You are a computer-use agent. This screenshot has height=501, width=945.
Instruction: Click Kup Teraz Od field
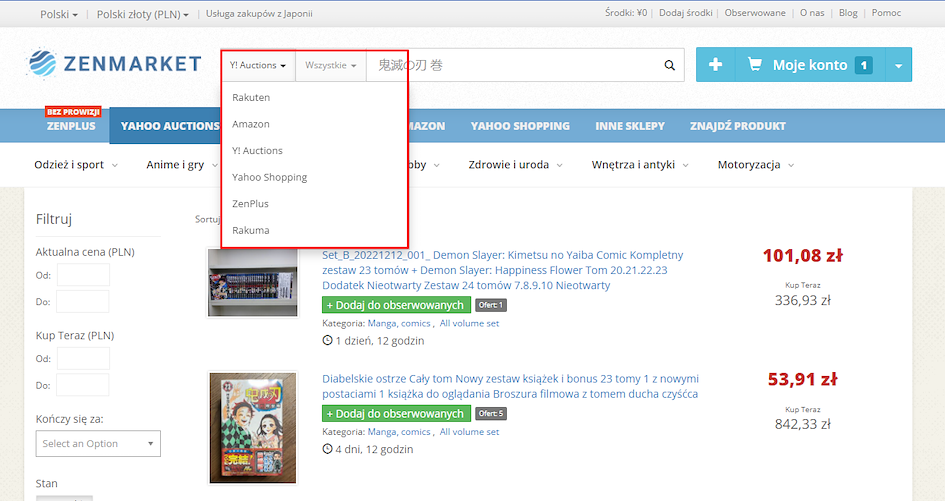83,358
